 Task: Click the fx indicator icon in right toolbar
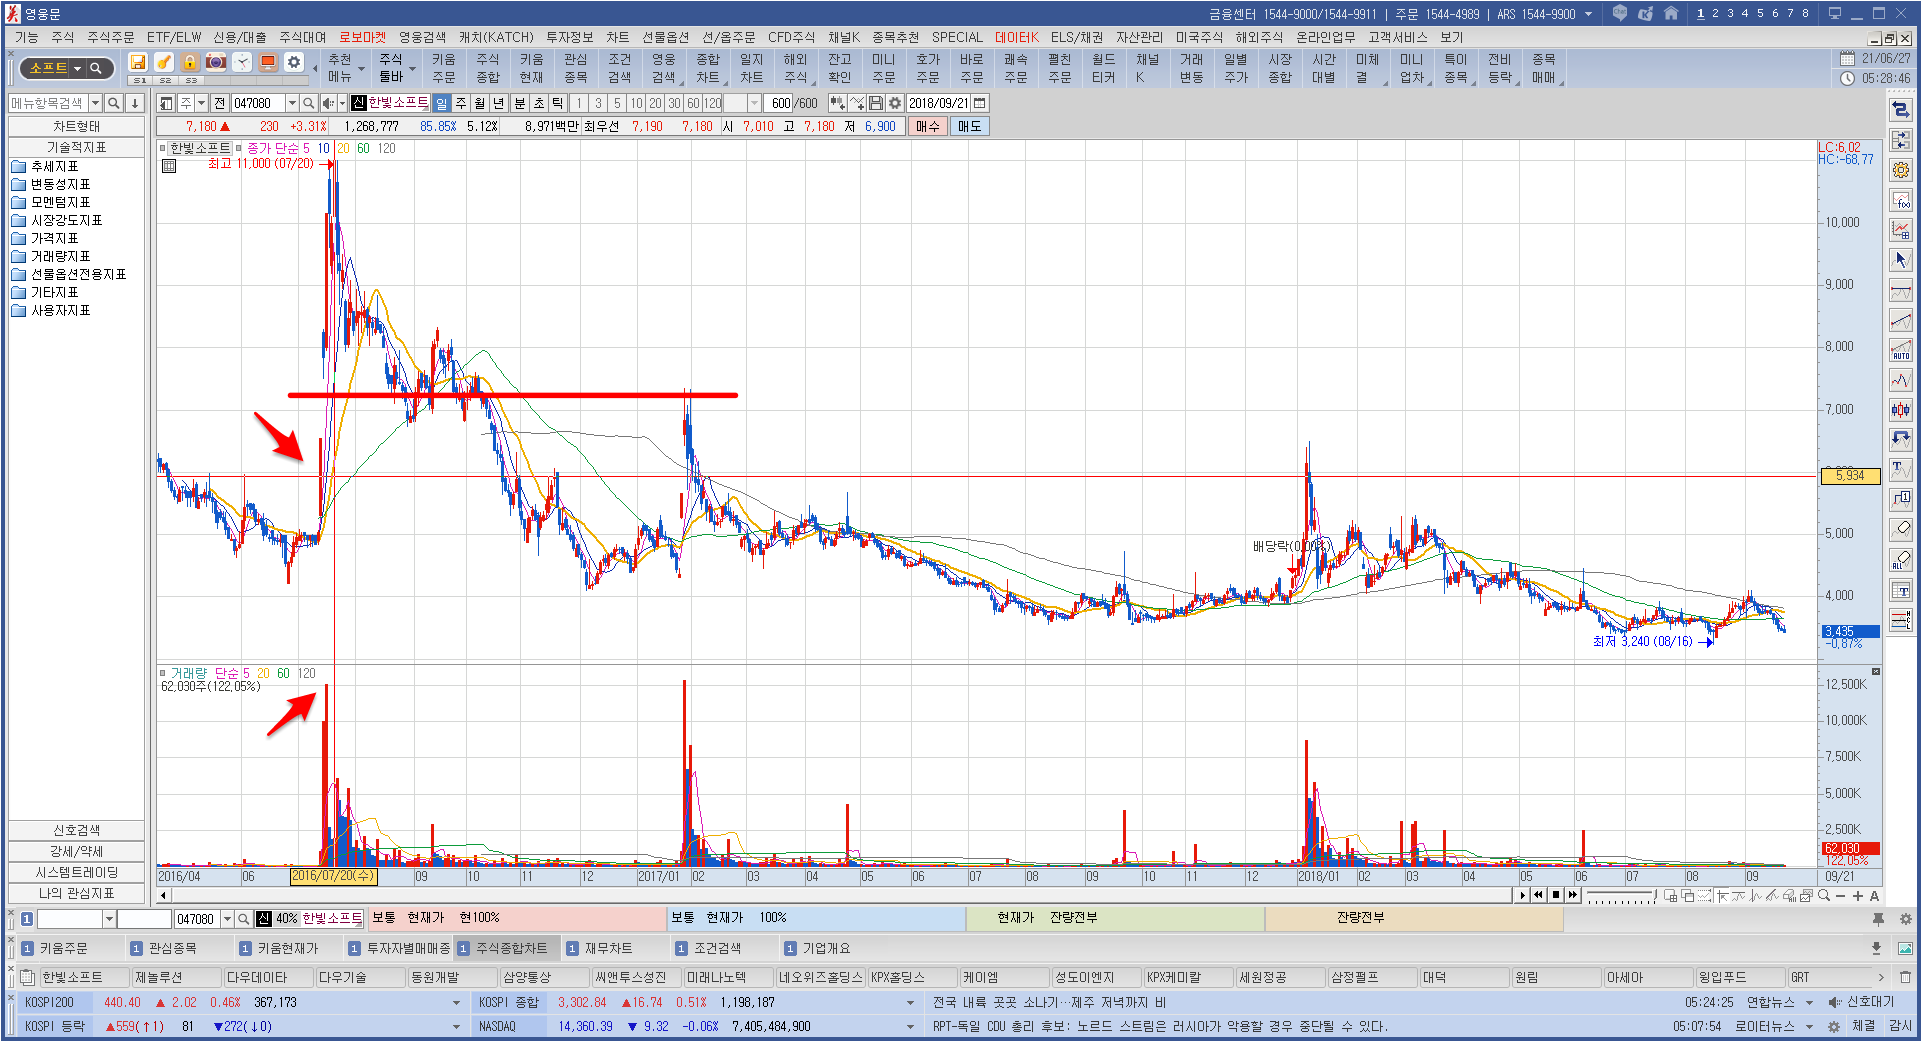pos(1901,200)
